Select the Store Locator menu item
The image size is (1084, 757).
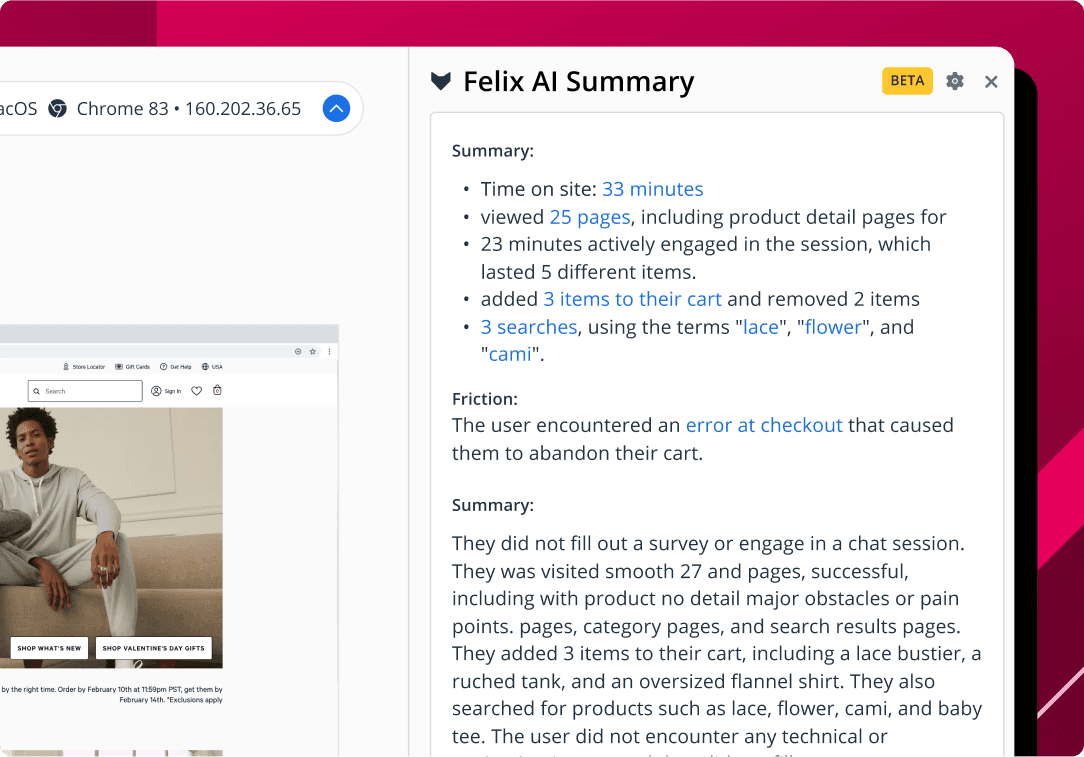[84, 367]
